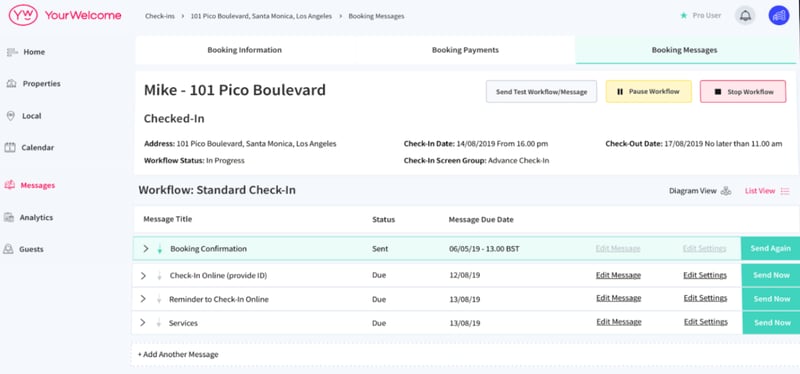Open Properties from the sidebar
The width and height of the screenshot is (800, 374).
(33, 84)
